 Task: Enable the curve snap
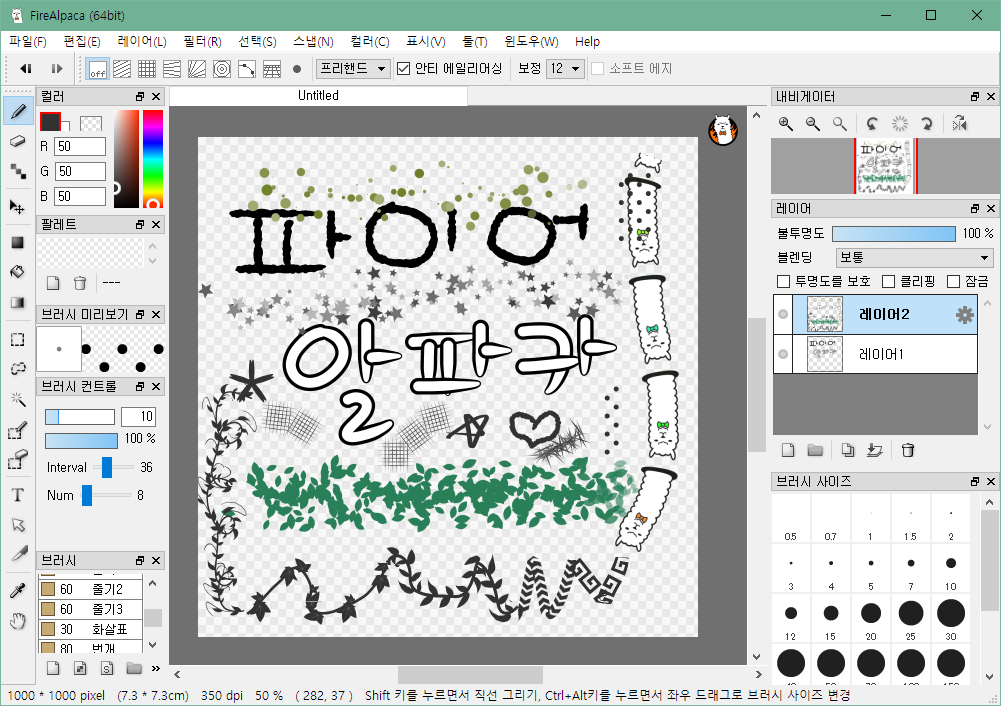(246, 69)
